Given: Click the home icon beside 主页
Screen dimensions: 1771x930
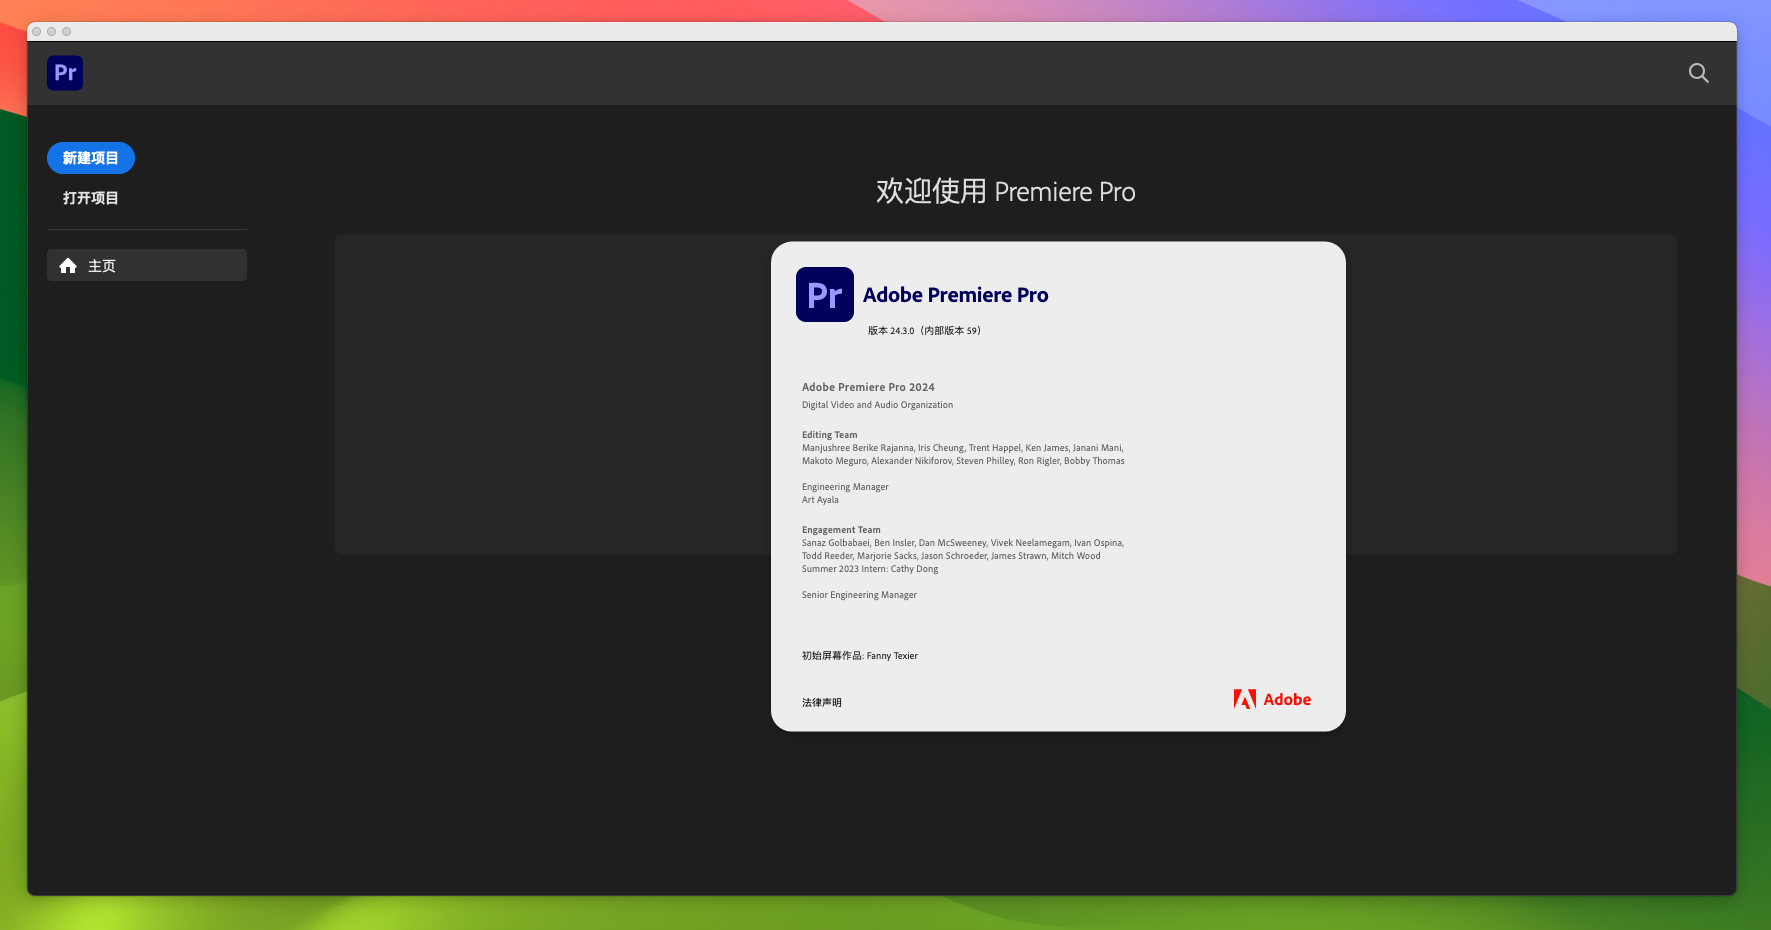Looking at the screenshot, I should pyautogui.click(x=68, y=265).
